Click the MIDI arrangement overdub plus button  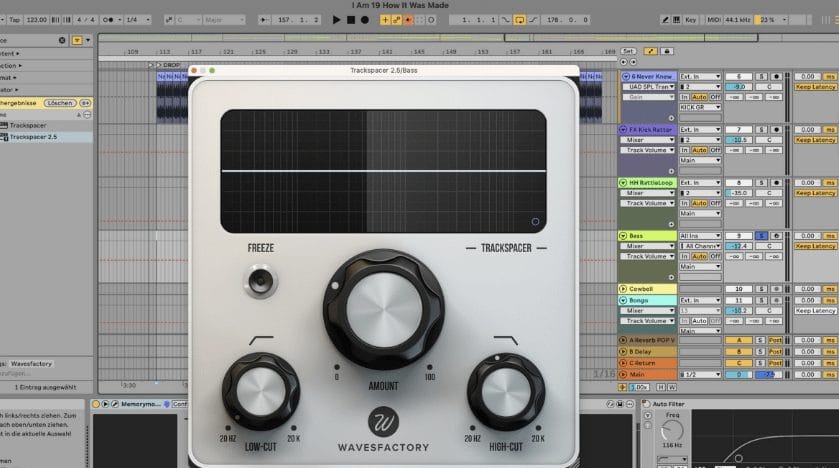coord(385,20)
